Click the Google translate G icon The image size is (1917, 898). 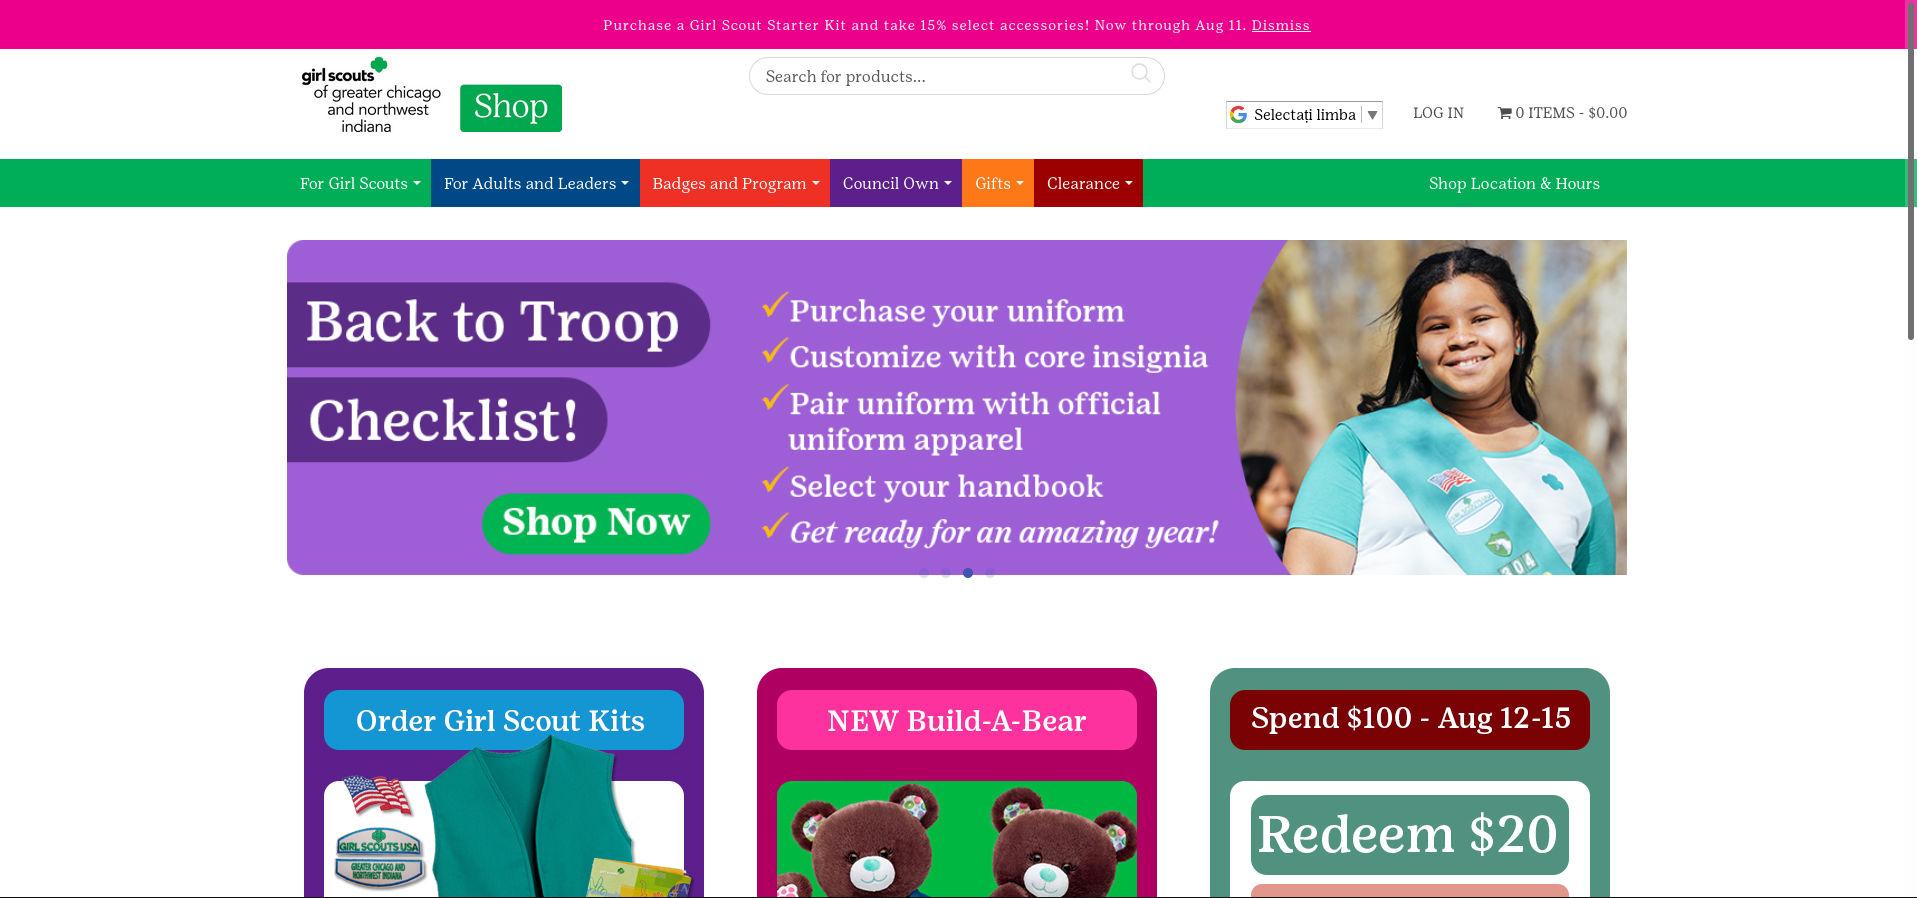pos(1238,115)
